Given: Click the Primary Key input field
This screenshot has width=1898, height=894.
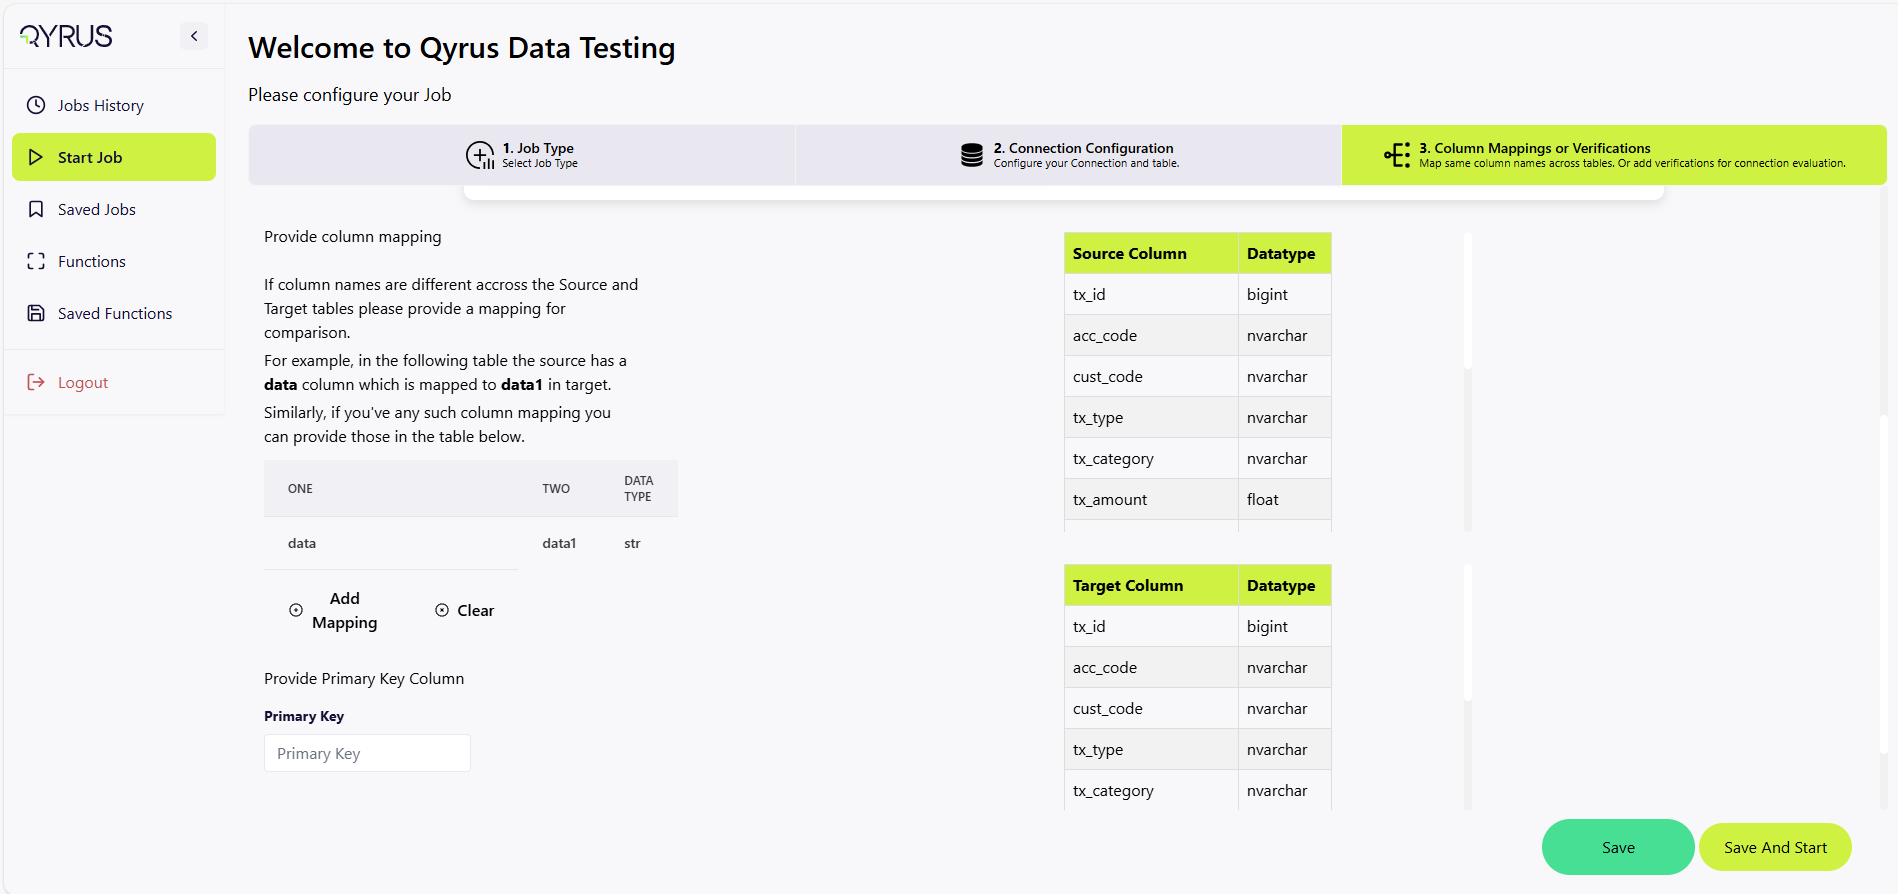Looking at the screenshot, I should (367, 753).
